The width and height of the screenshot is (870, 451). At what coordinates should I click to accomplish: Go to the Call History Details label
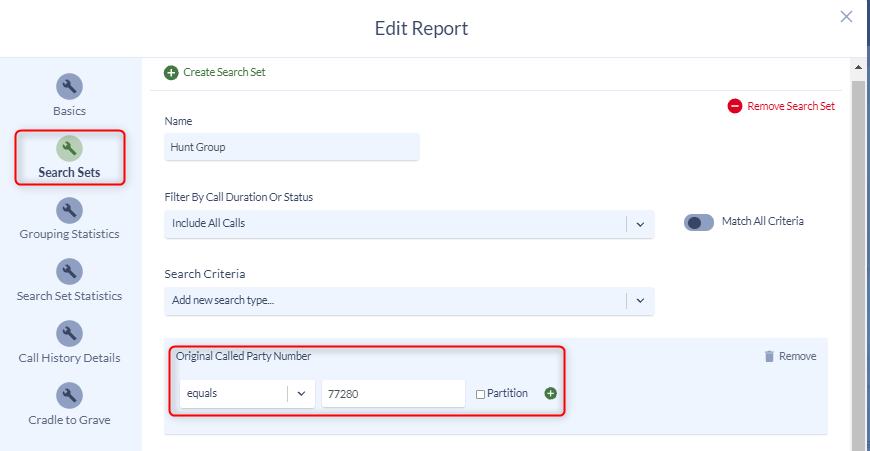(69, 358)
